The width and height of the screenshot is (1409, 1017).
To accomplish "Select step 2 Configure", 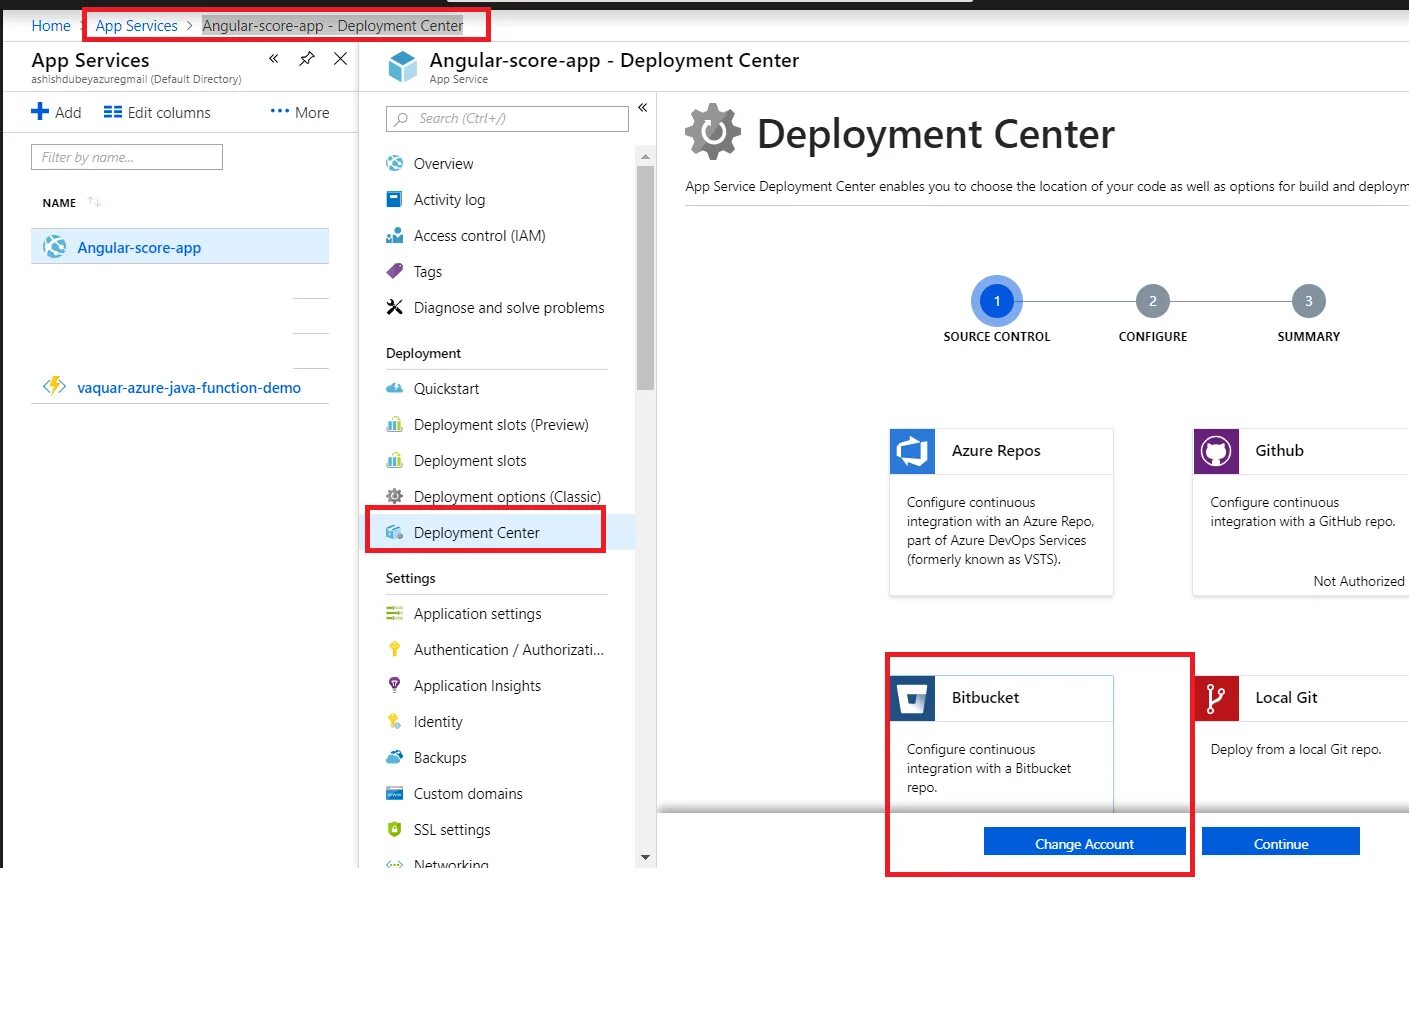I will click(1152, 301).
